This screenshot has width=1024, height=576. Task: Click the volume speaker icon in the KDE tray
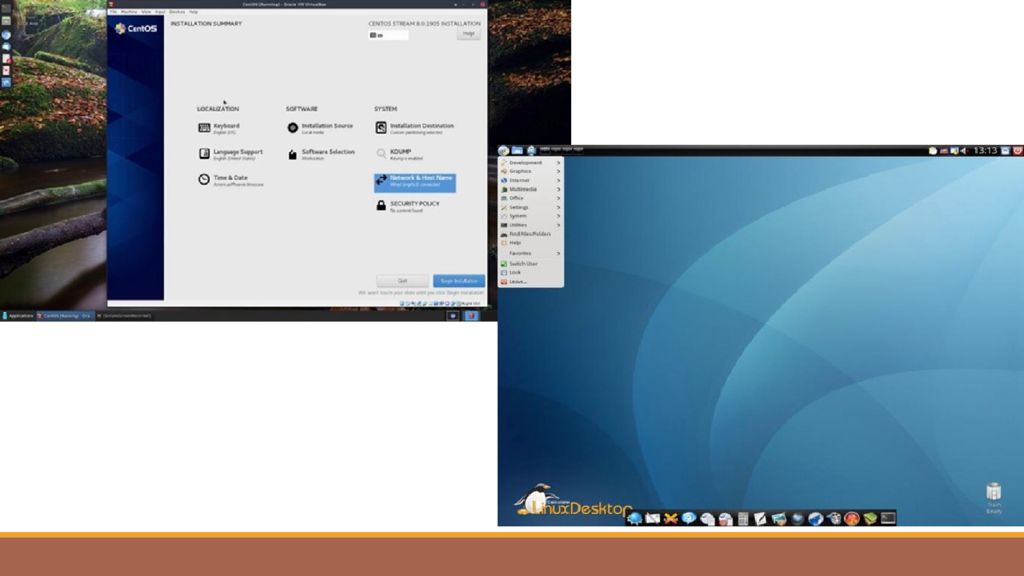coord(964,151)
